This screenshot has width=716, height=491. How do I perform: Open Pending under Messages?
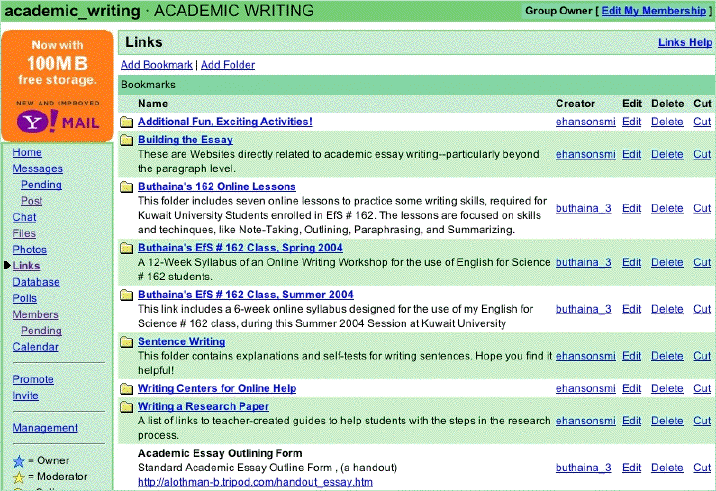click(x=41, y=185)
